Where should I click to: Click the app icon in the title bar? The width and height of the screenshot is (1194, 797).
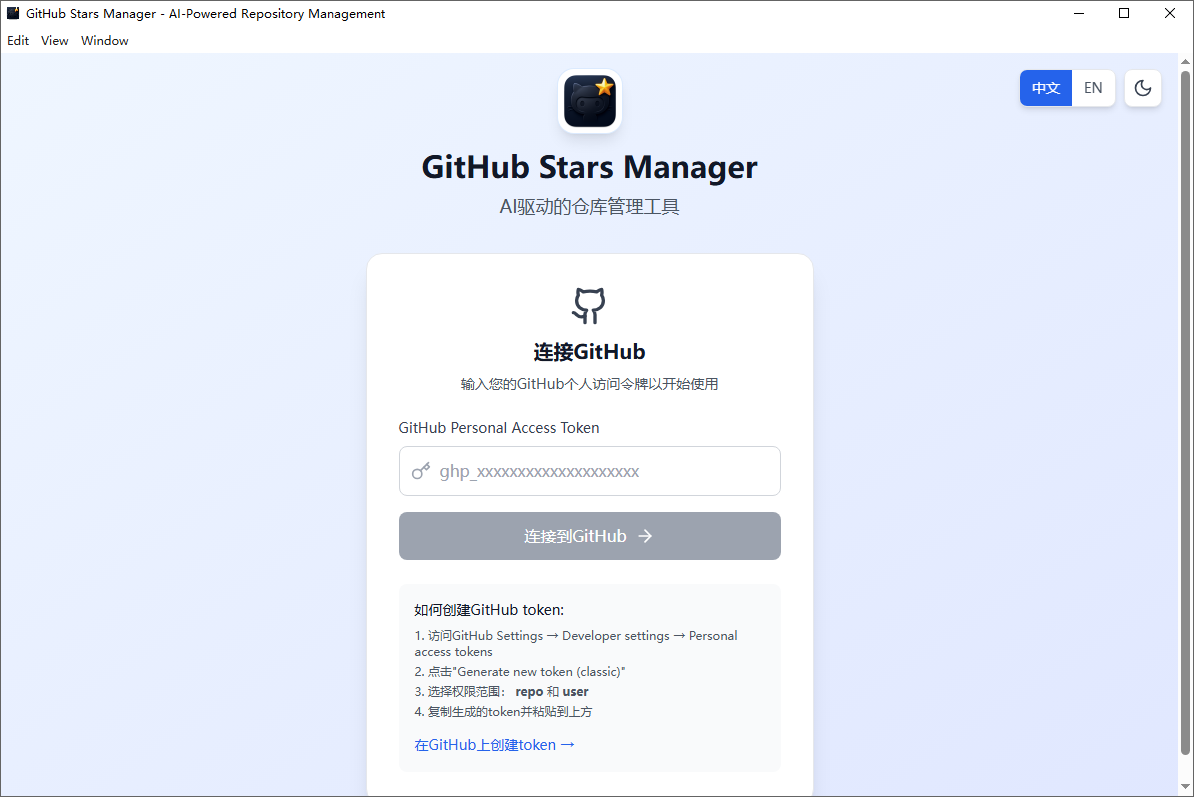point(12,13)
